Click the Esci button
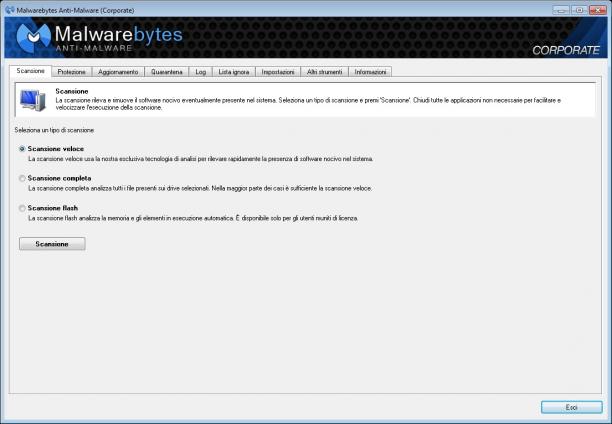Screen dimensions: 612x424 [x=571, y=407]
